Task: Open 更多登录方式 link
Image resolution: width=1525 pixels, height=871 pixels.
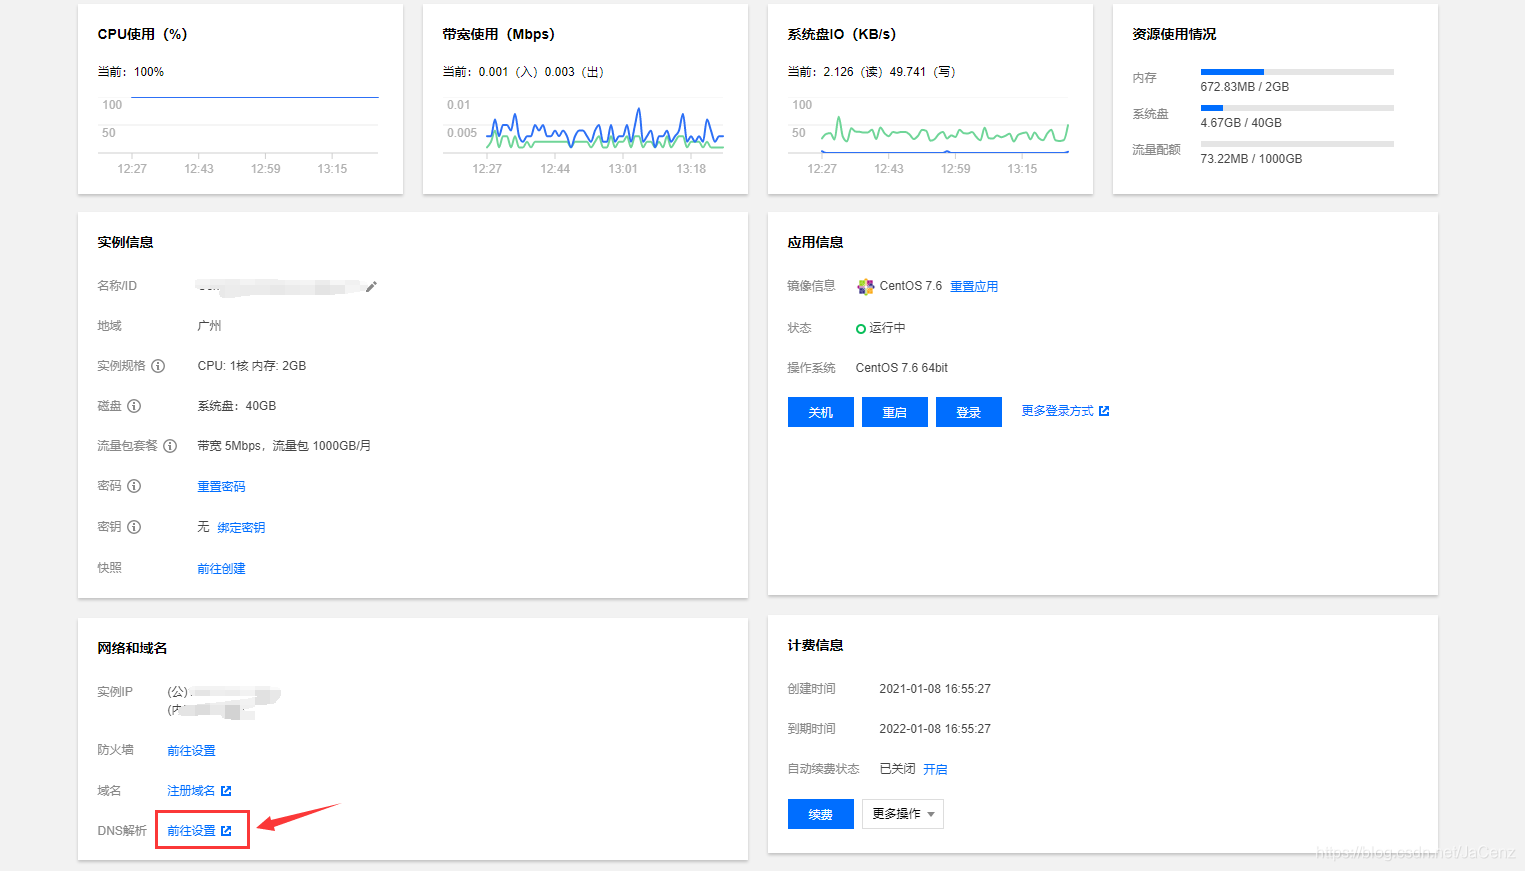Action: coord(1057,411)
